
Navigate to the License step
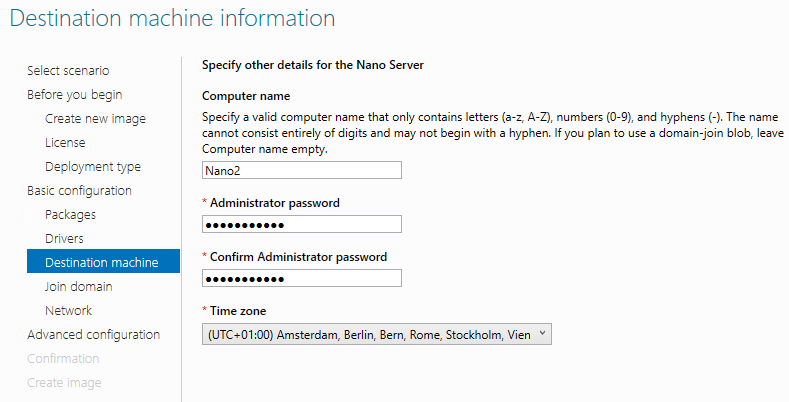coord(65,142)
